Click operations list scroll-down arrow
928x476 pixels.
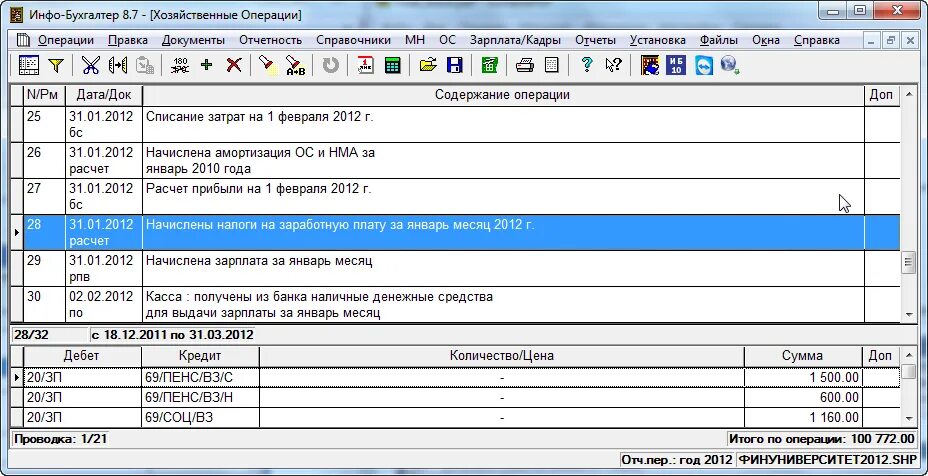pyautogui.click(x=908, y=314)
